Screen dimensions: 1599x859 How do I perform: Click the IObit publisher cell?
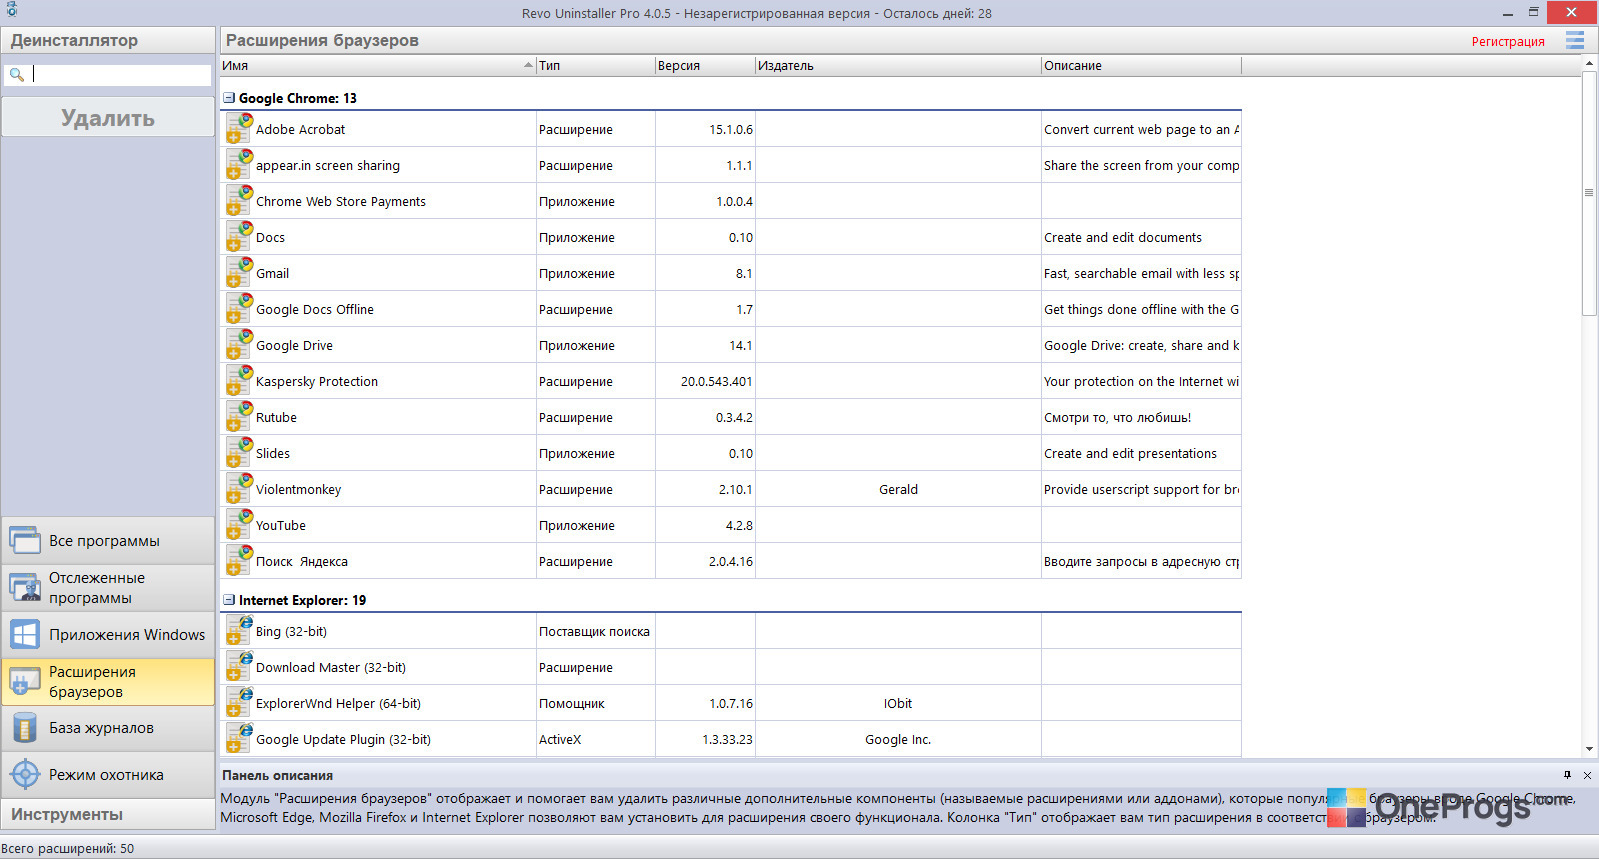(x=898, y=703)
